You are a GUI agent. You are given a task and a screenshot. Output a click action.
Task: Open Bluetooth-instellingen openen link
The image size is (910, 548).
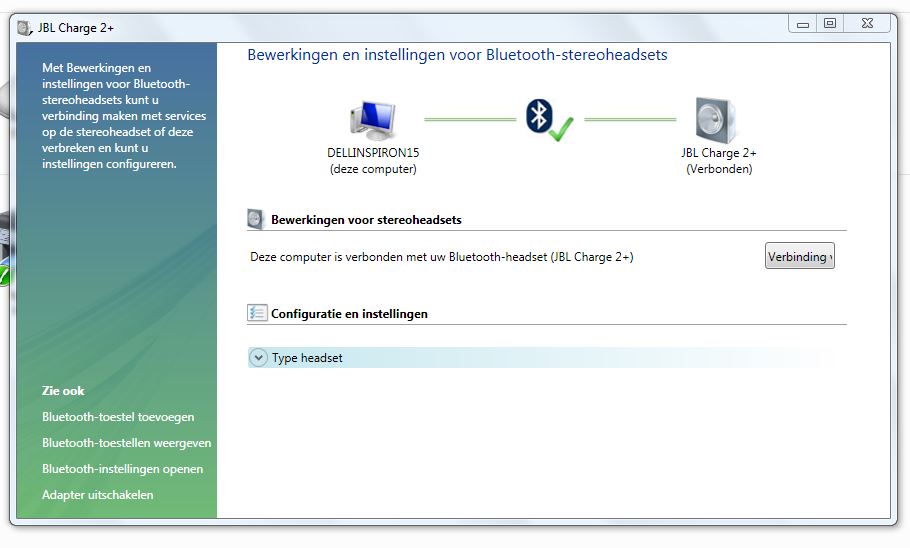pyautogui.click(x=122, y=469)
